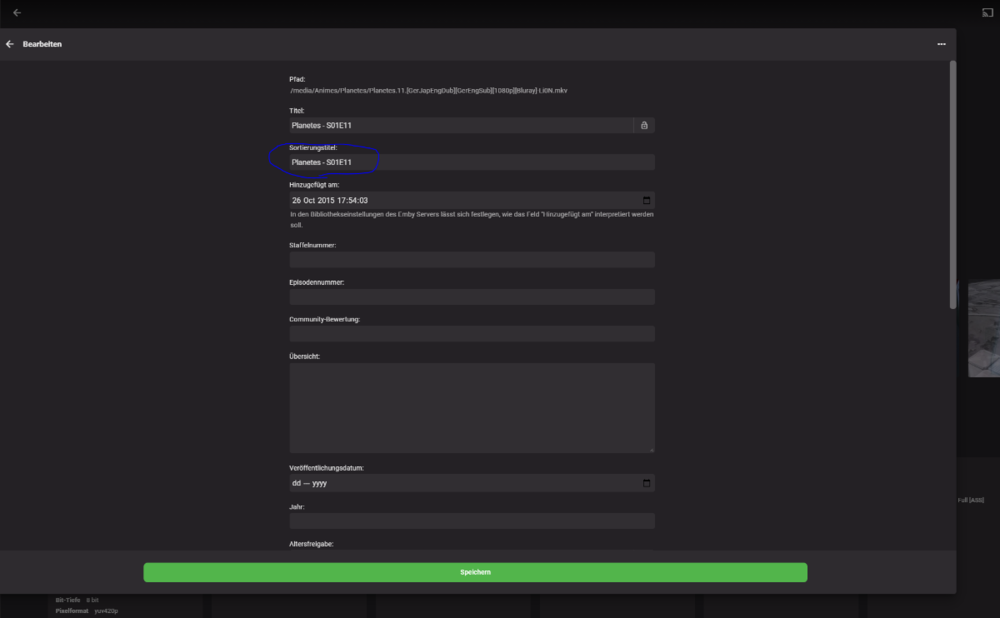This screenshot has width=1000, height=618.
Task: Open the three-dots more options menu
Action: (x=941, y=44)
